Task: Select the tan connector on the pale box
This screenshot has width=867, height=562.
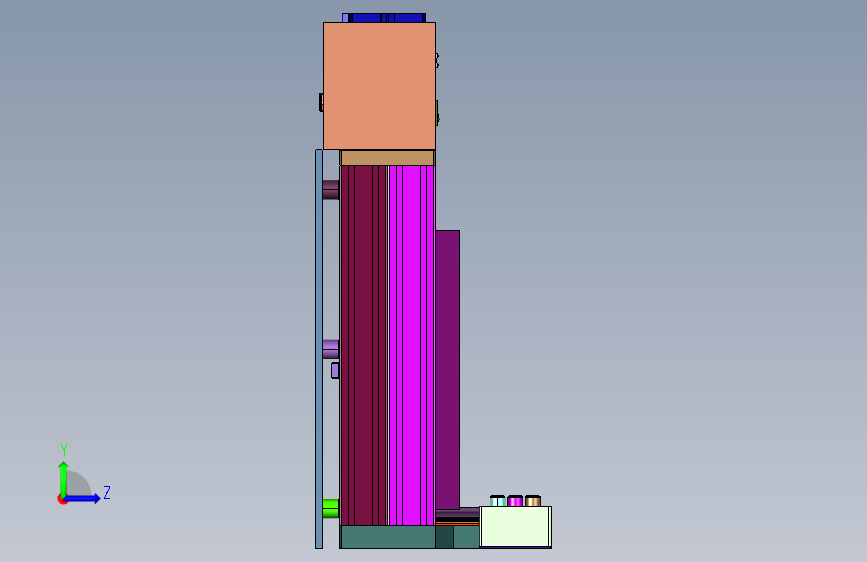Action: point(533,501)
